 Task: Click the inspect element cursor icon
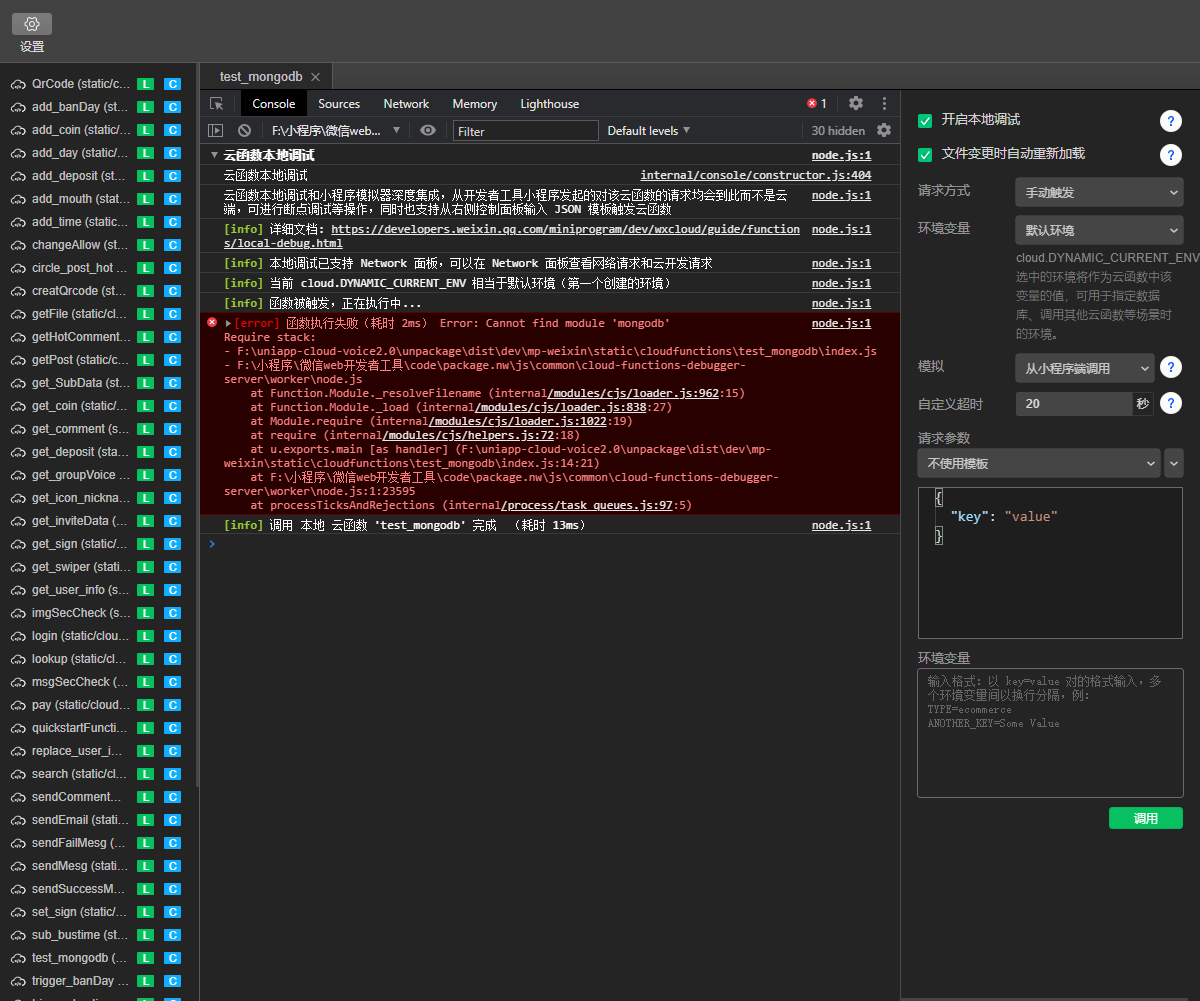pos(217,104)
